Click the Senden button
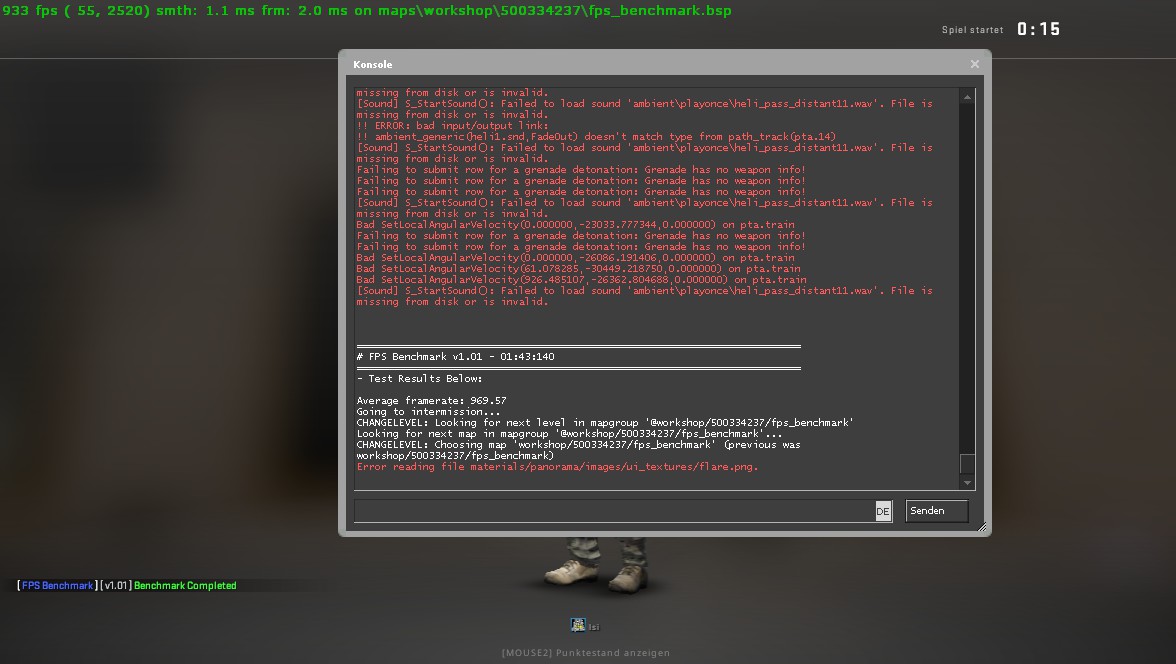1176x664 pixels. [937, 511]
